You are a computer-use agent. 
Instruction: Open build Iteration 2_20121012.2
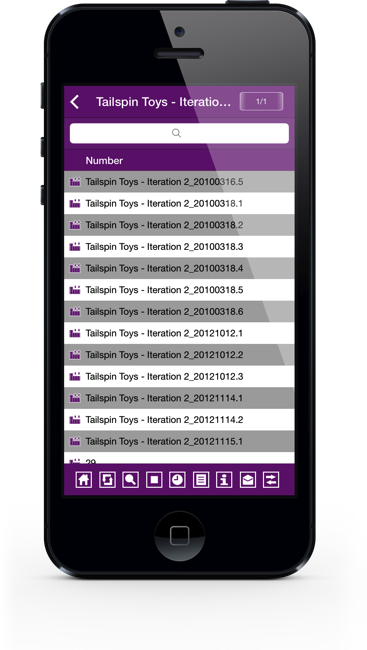tap(179, 355)
